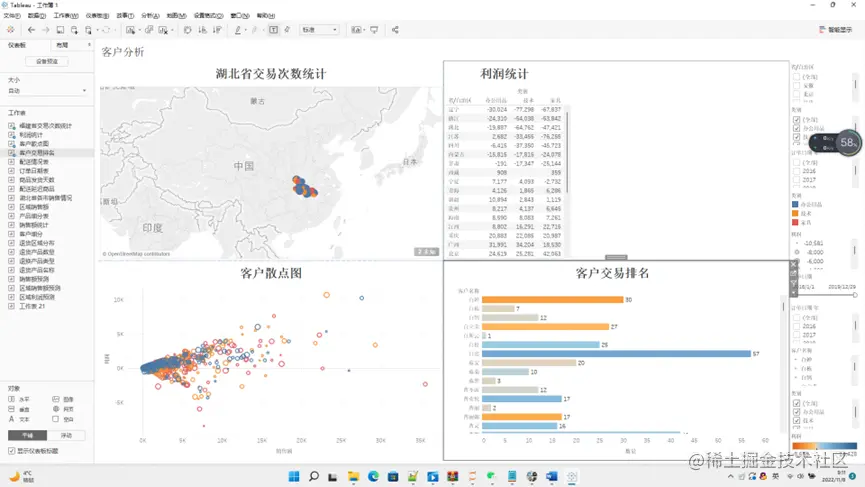Open the 地图(M) menu
The height and width of the screenshot is (487, 865).
point(177,15)
